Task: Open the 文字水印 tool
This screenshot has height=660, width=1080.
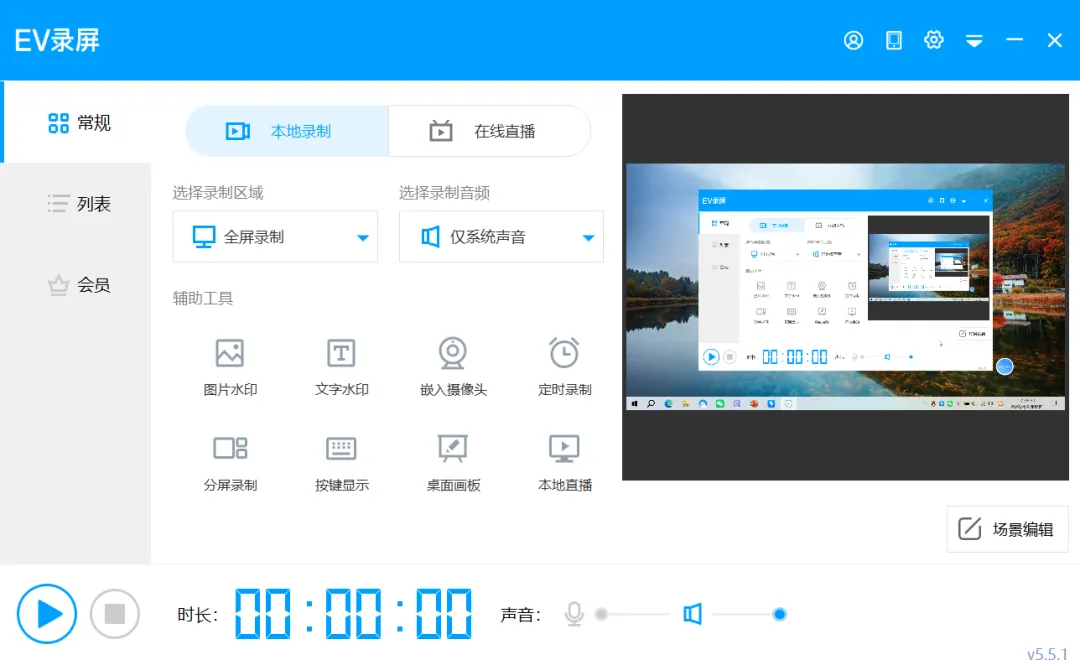Action: pyautogui.click(x=342, y=367)
